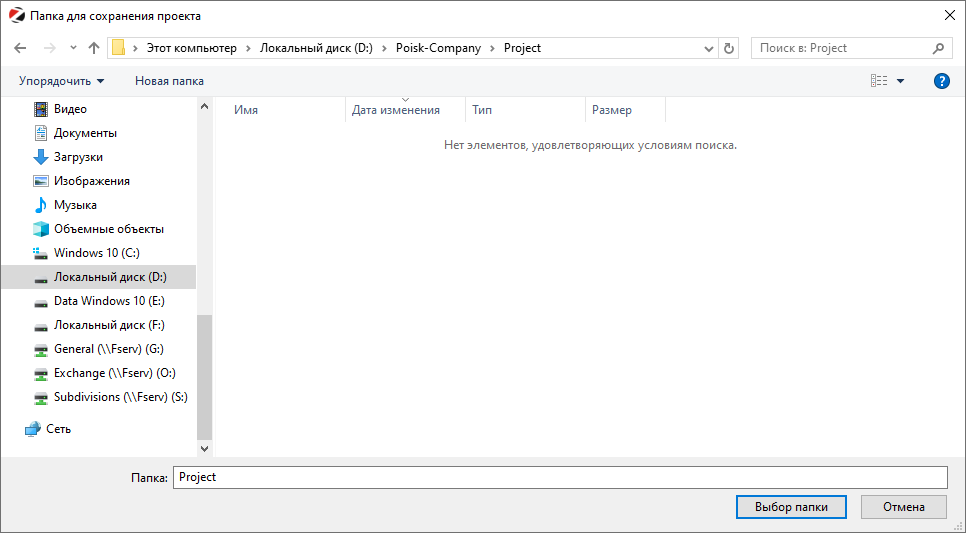Image resolution: width=966 pixels, height=533 pixels.
Task: Open the General (\\Fserv) (G:) network drive
Action: [108, 349]
